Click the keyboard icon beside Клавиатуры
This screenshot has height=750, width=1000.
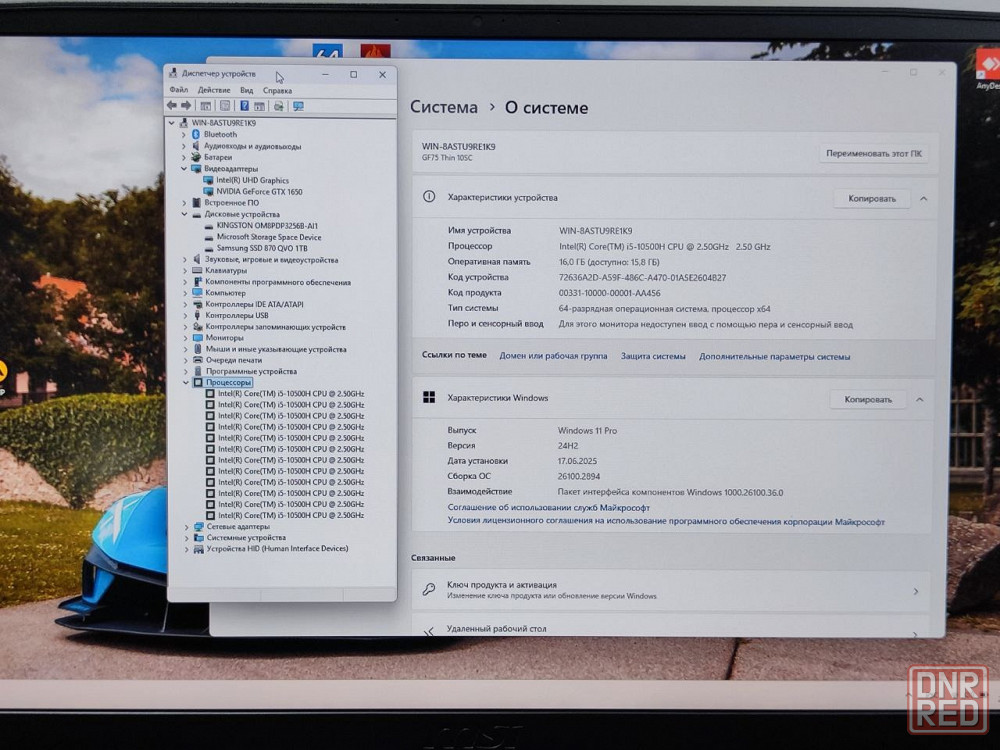pyautogui.click(x=197, y=270)
